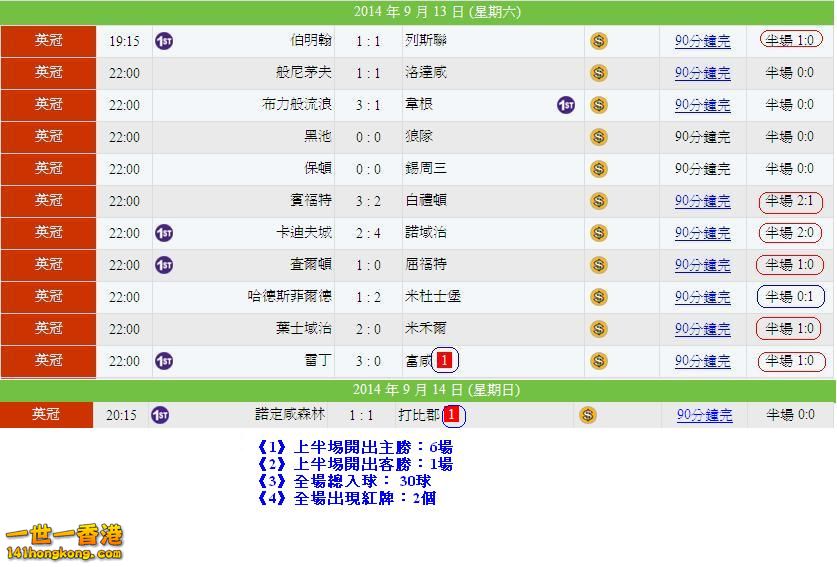Click the gold coin icon for 卡迪夫城 vs 諾域治
The image size is (837, 567).
[x=599, y=233]
